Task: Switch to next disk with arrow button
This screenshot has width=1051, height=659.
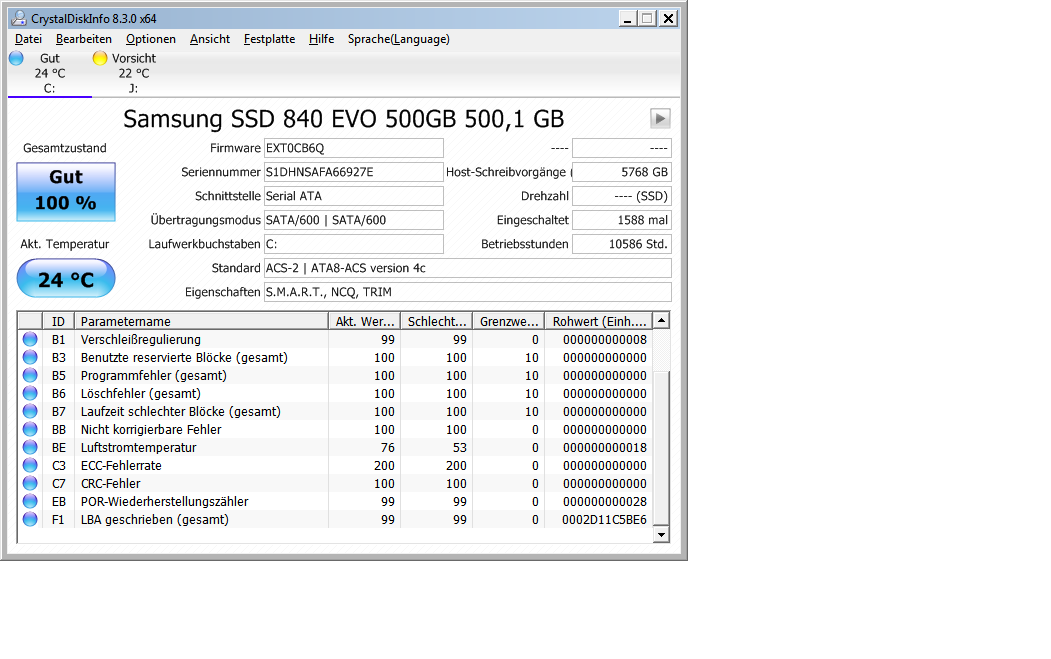Action: (x=660, y=119)
